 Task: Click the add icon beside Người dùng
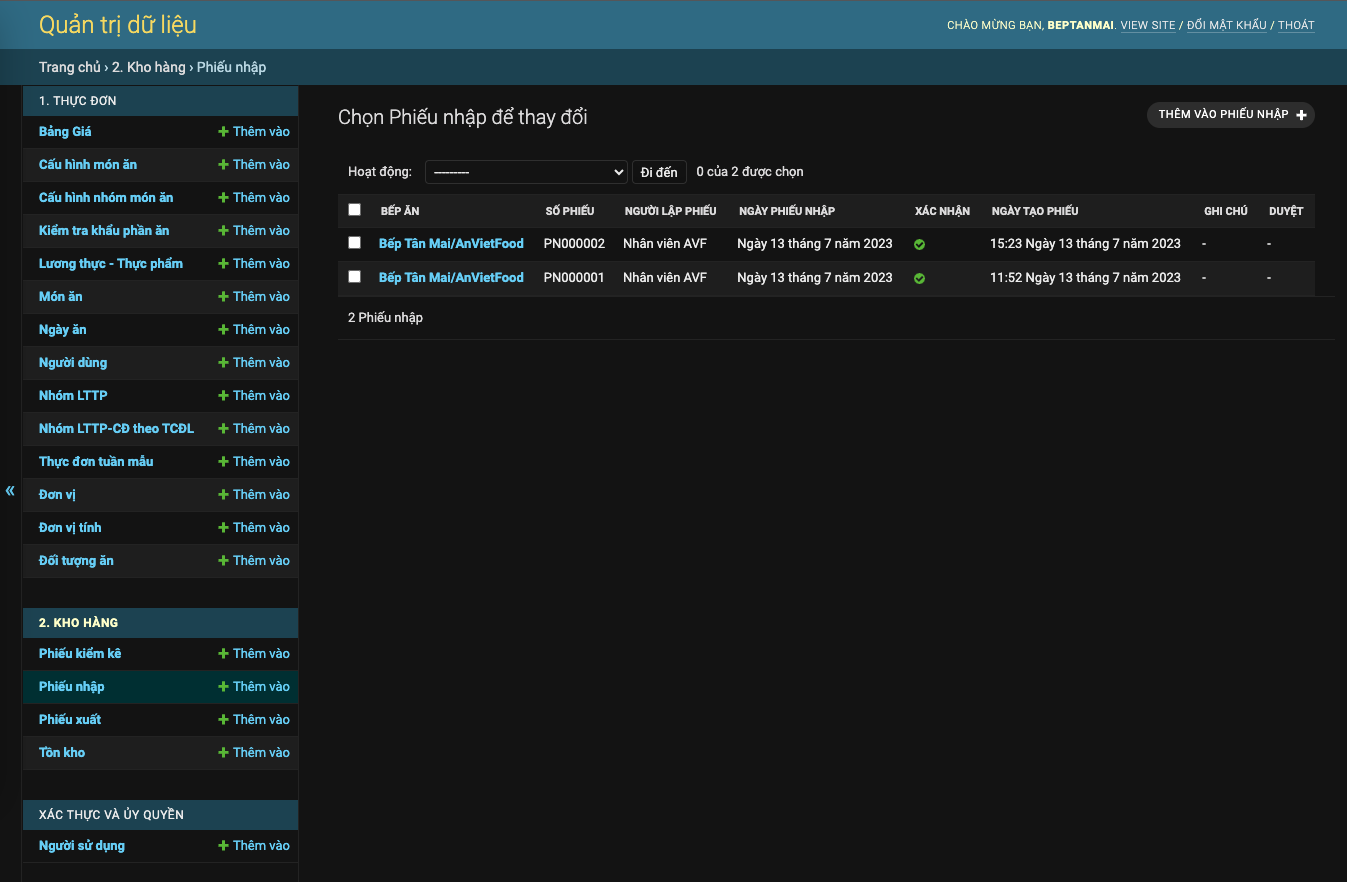click(x=221, y=362)
